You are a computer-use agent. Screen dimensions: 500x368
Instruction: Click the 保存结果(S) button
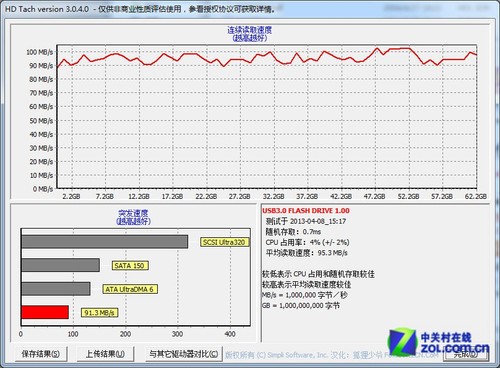point(41,354)
